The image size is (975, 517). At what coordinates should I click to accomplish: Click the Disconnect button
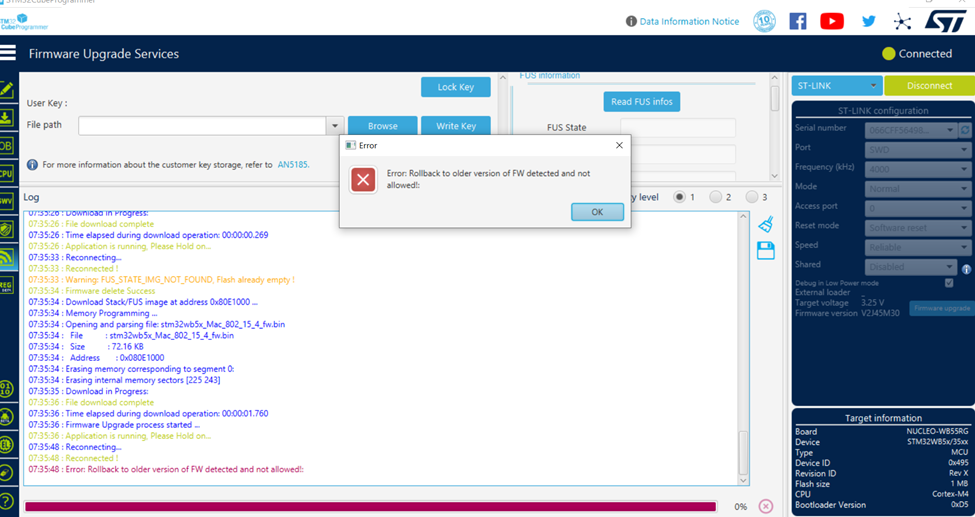929,86
